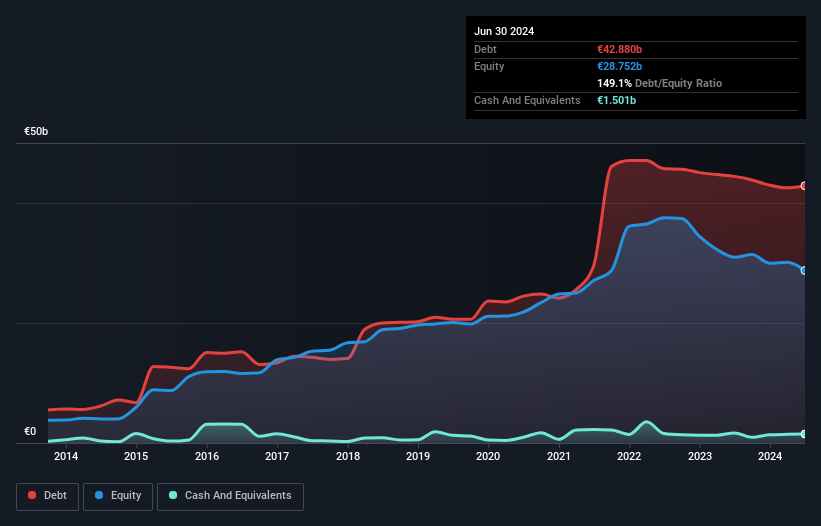The height and width of the screenshot is (526, 821).
Task: Click the Jun 30 2024 tooltip date
Action: coord(504,31)
